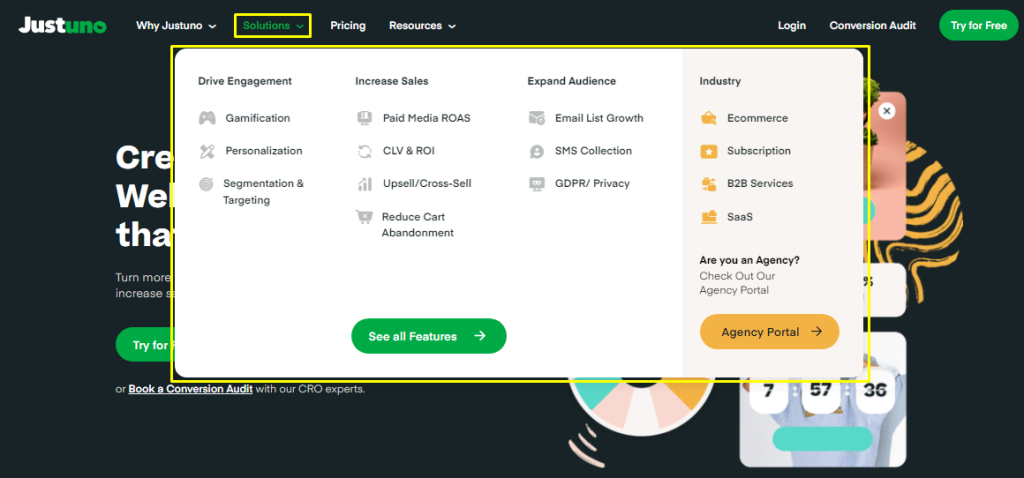Click the spin wheel graphic

[x=640, y=405]
